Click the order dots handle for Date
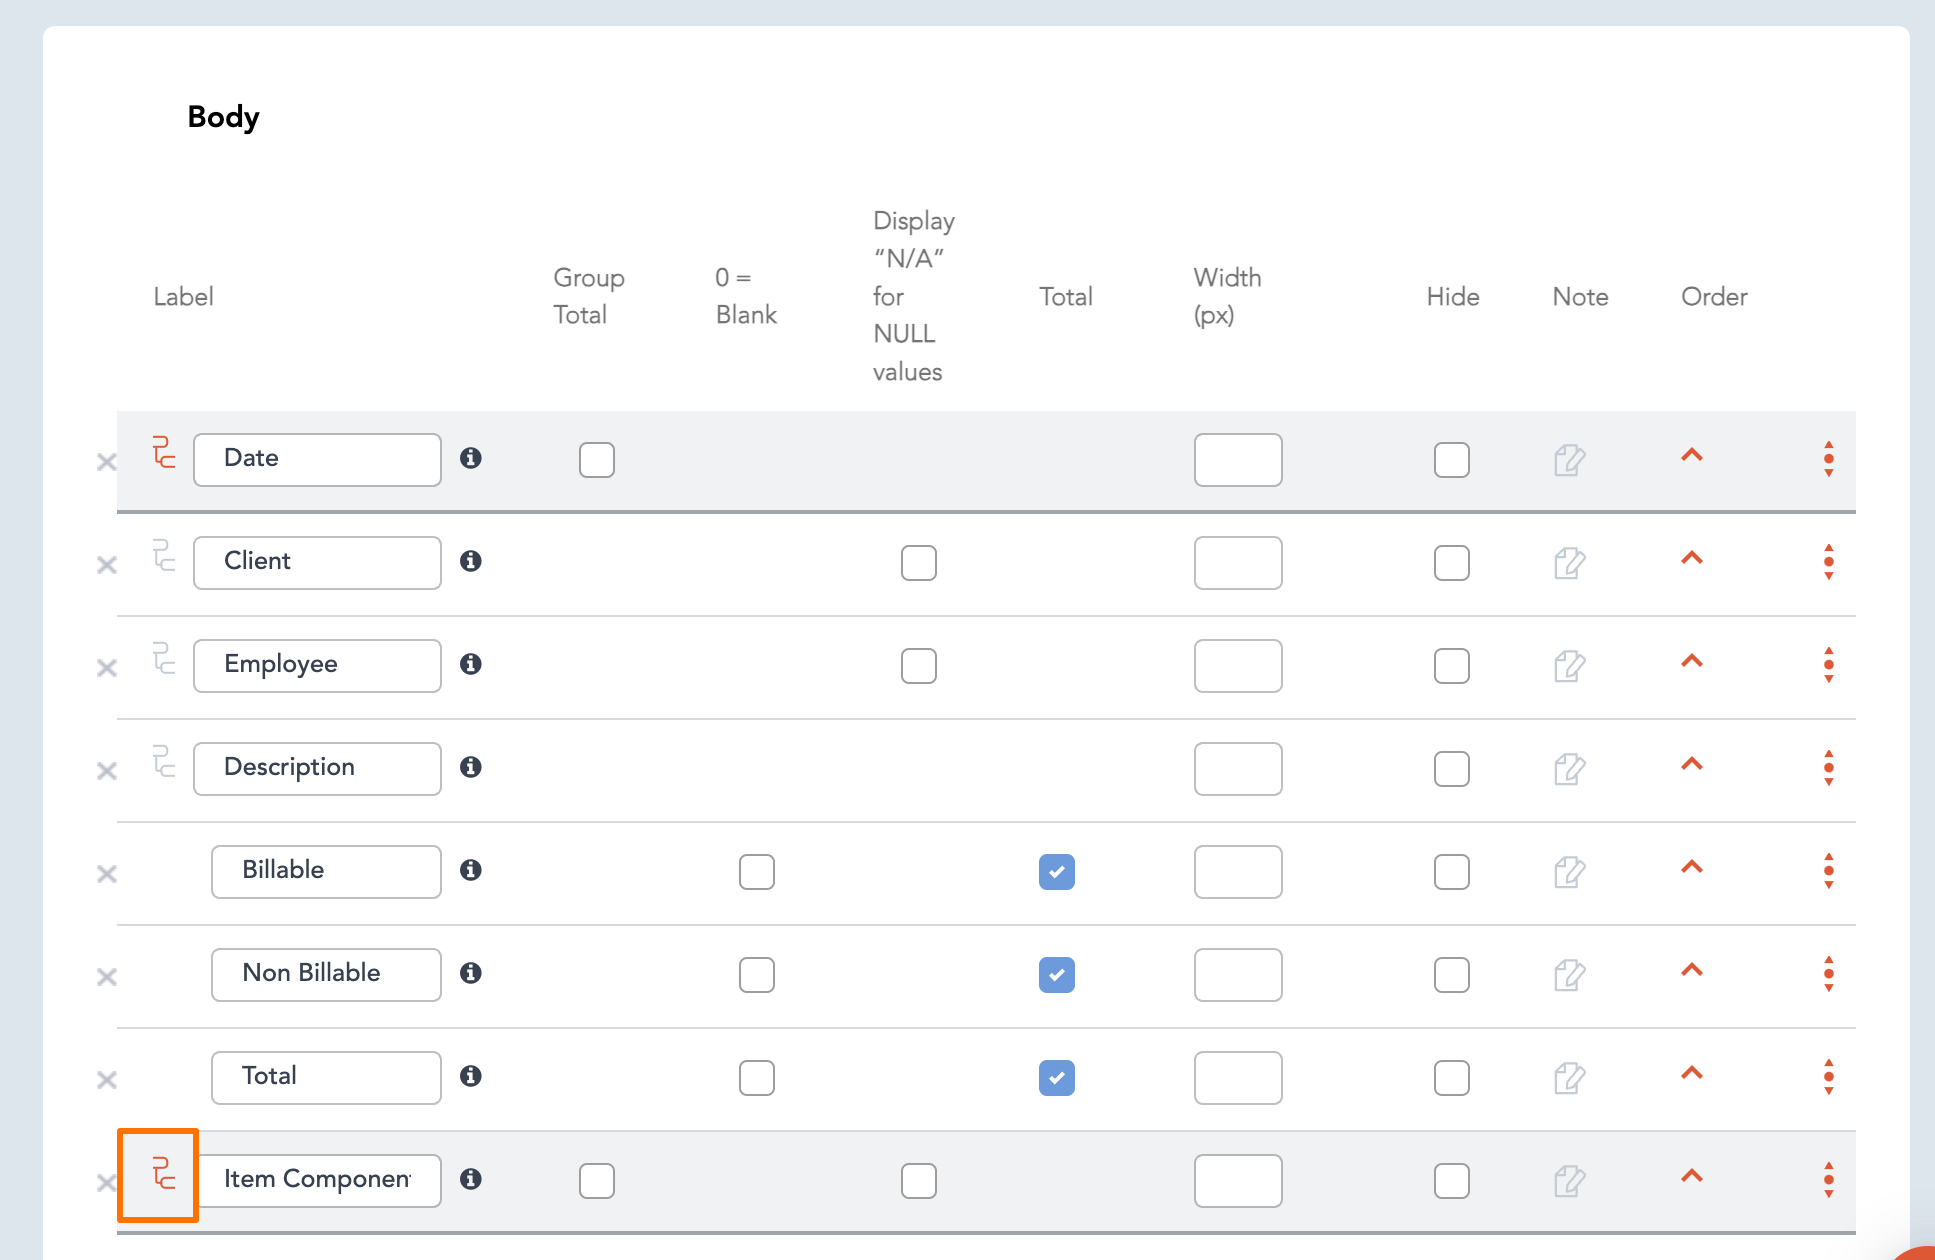Image resolution: width=1935 pixels, height=1260 pixels. [x=1829, y=459]
